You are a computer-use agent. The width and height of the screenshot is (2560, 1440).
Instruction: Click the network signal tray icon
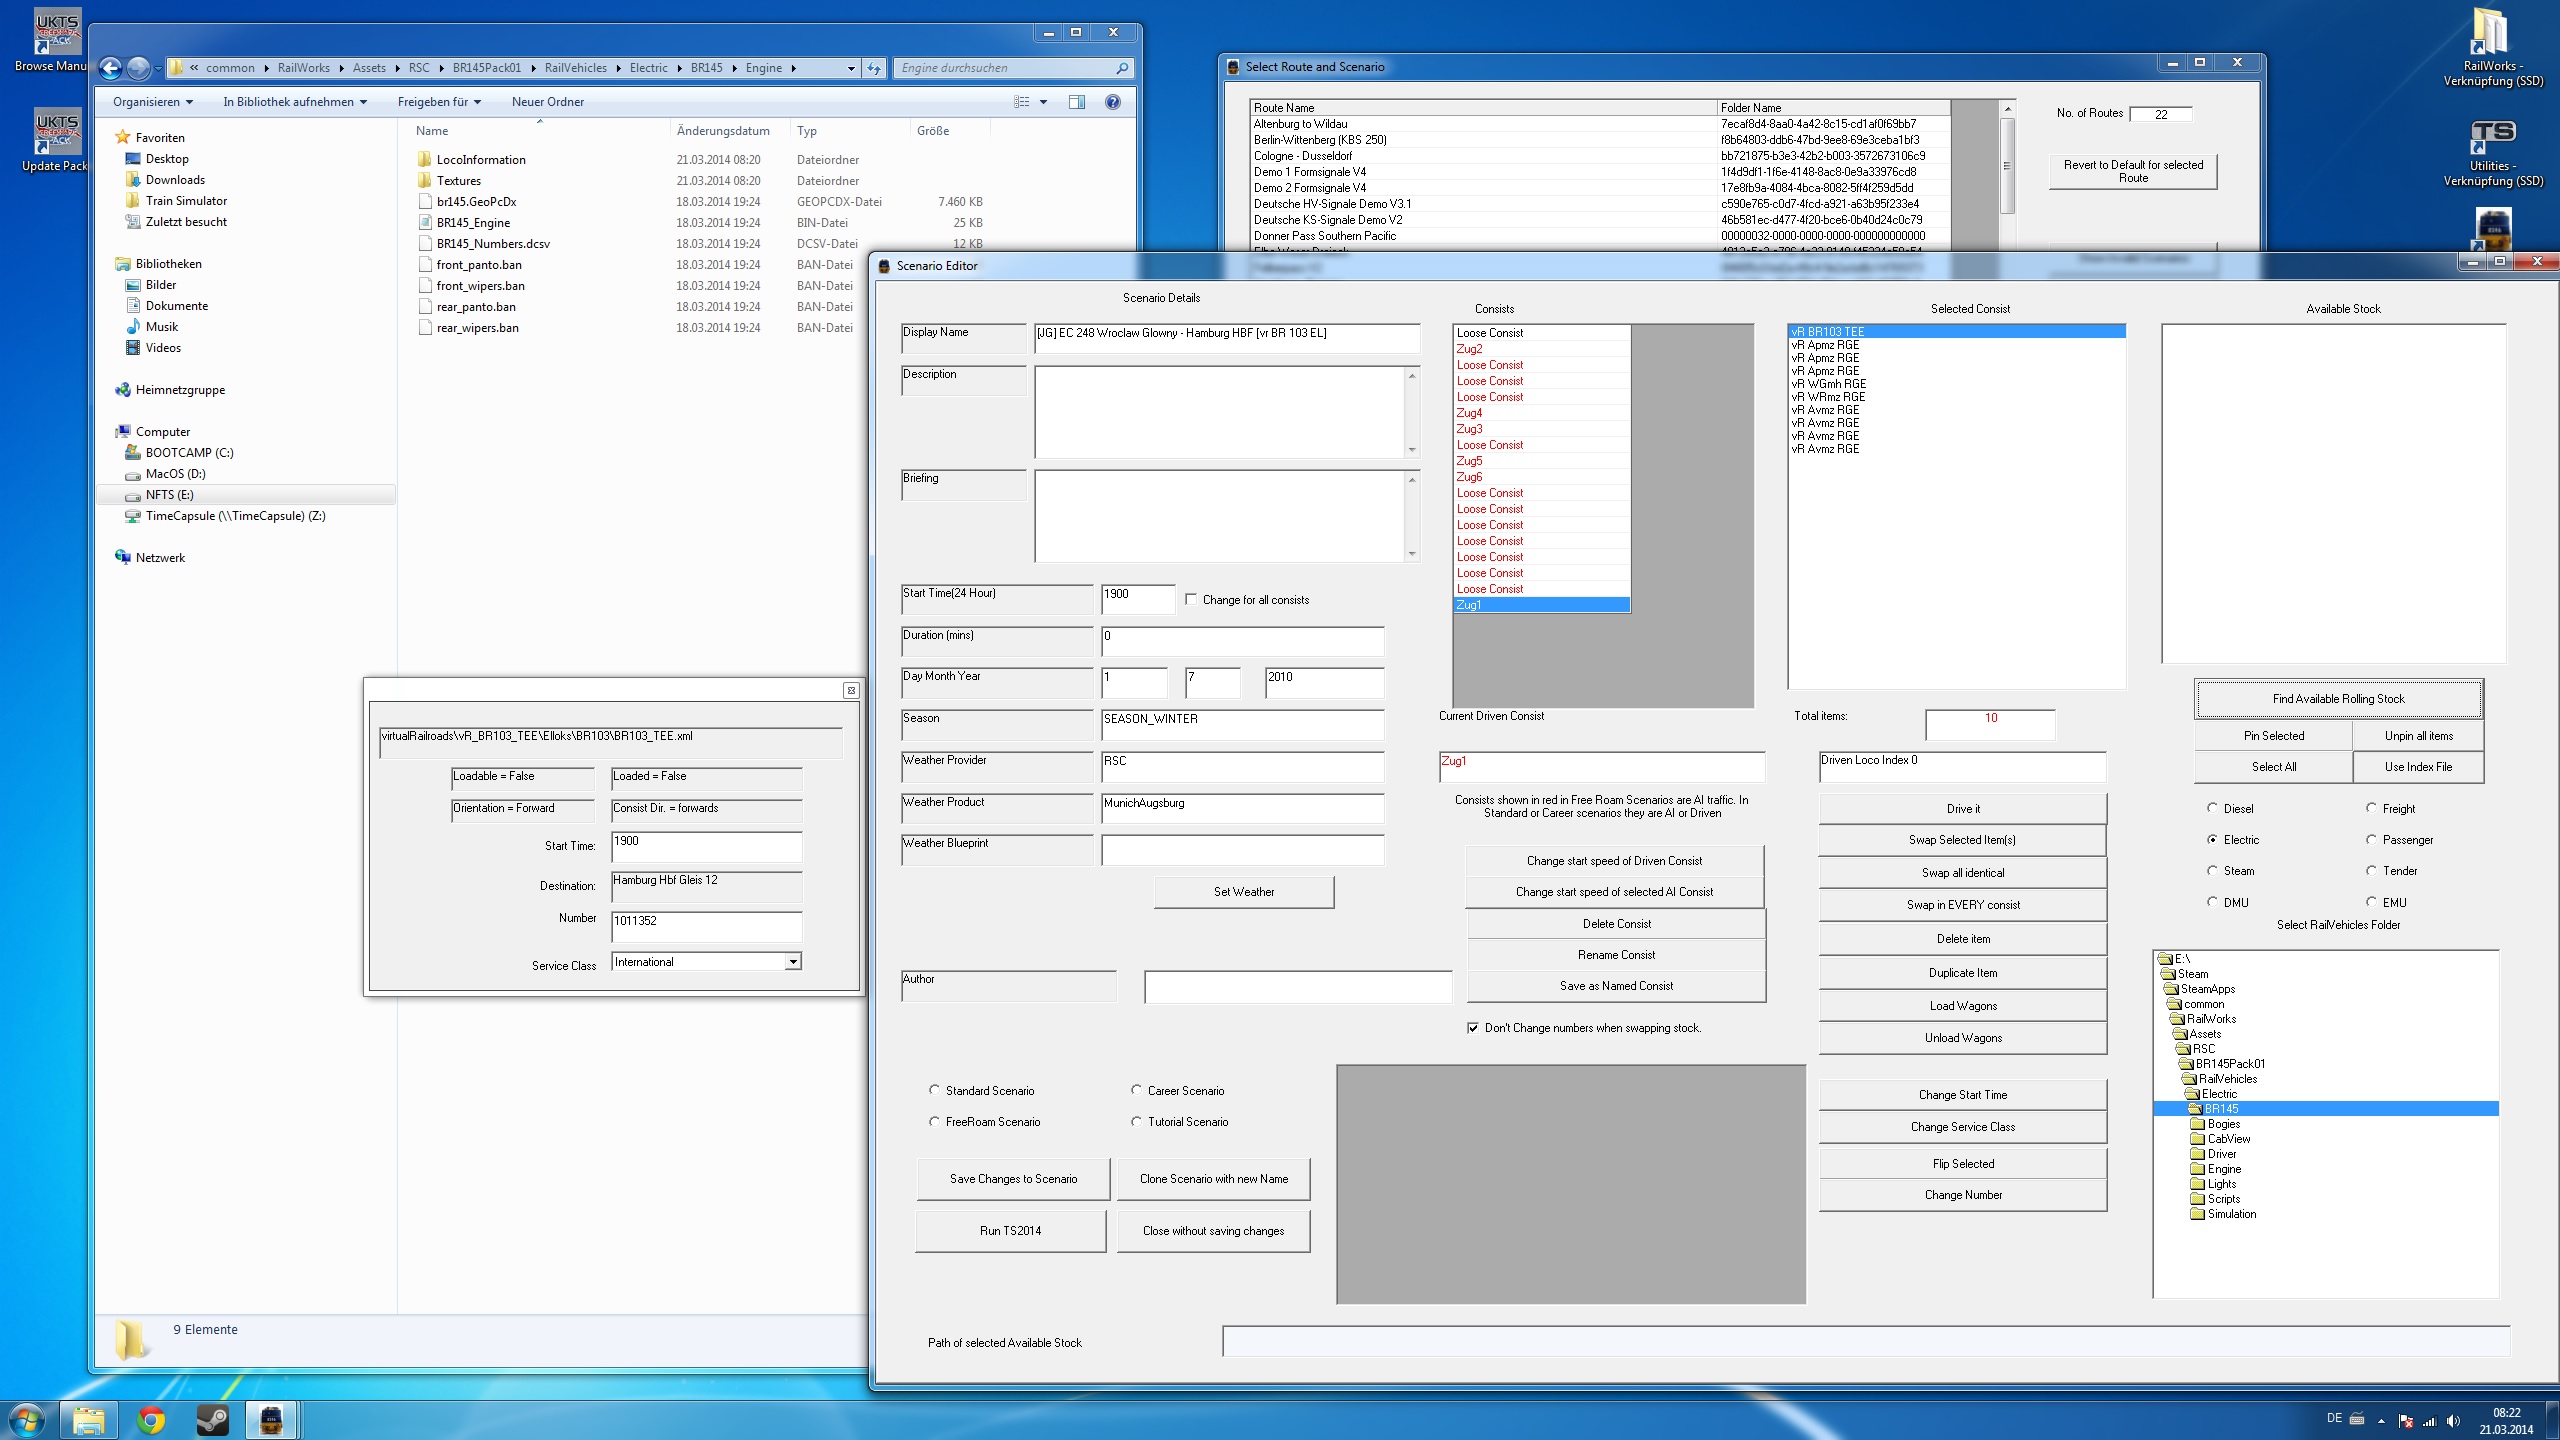click(2429, 1421)
